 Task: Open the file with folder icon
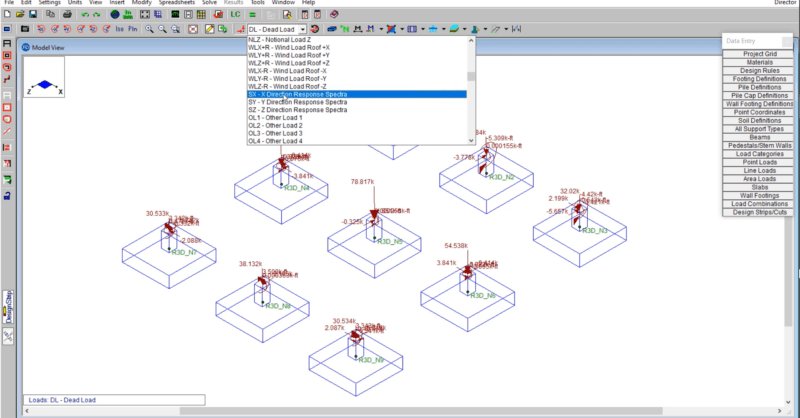(19, 15)
